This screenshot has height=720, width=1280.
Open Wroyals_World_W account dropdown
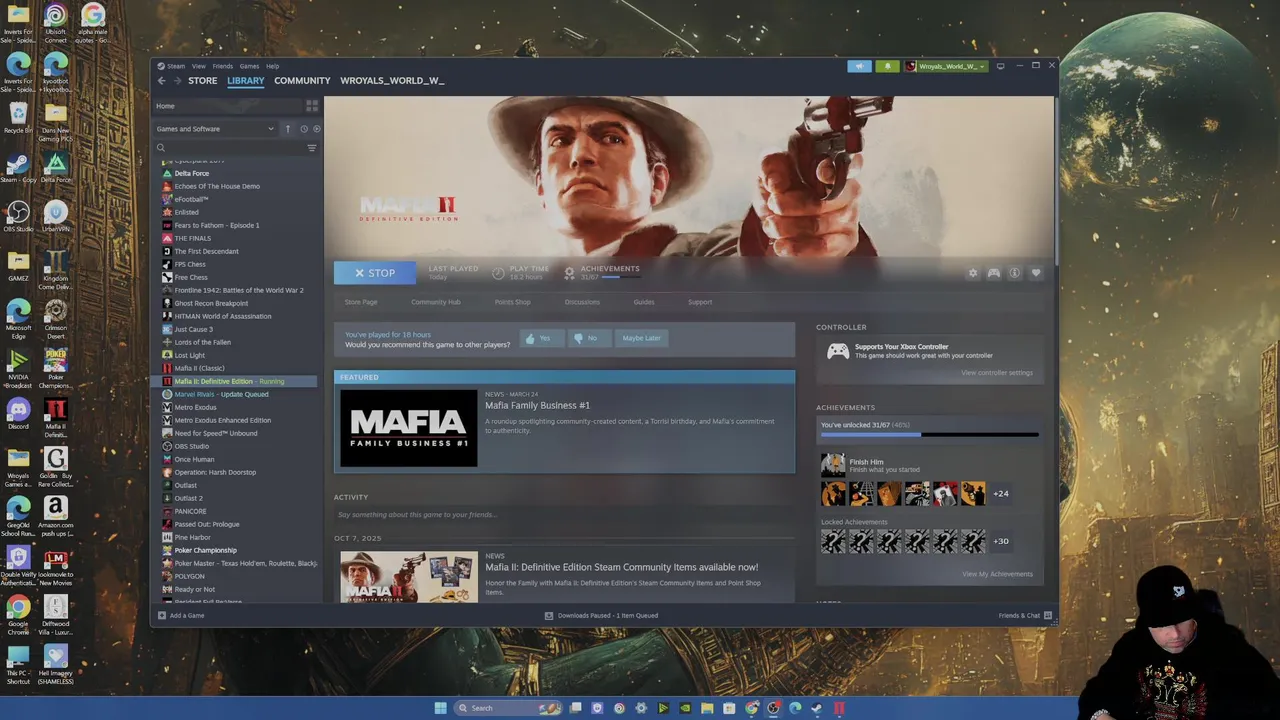[946, 66]
